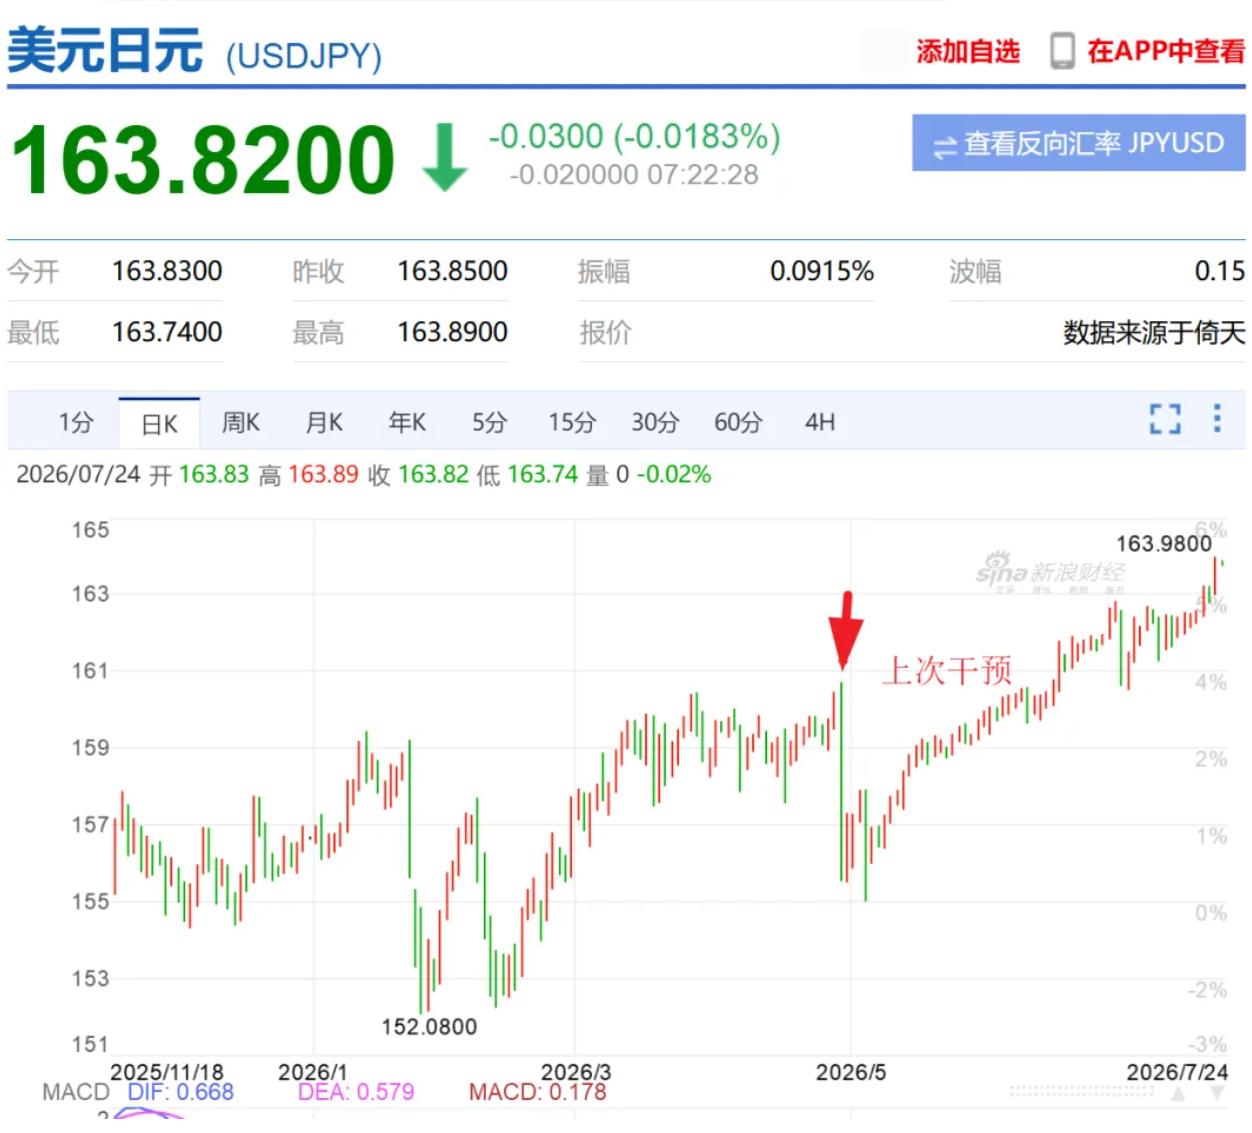Click 查看反向汇率 JPYUSD button
1252x1133 pixels.
pos(1078,143)
